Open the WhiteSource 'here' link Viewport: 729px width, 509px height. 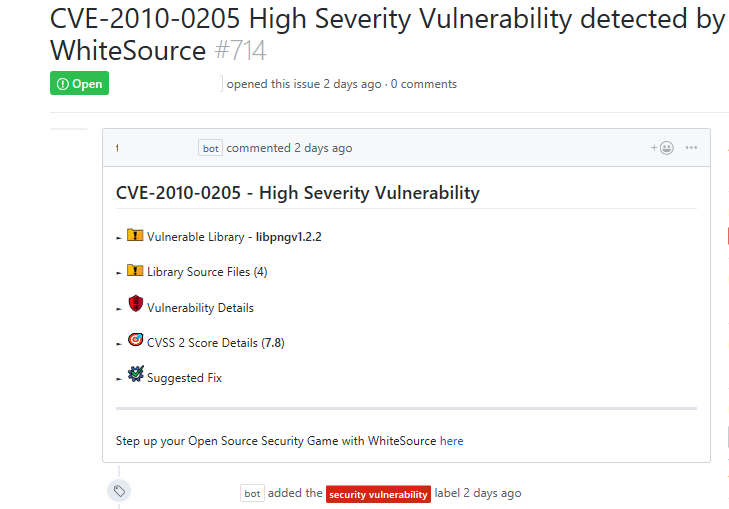pyautogui.click(x=451, y=441)
